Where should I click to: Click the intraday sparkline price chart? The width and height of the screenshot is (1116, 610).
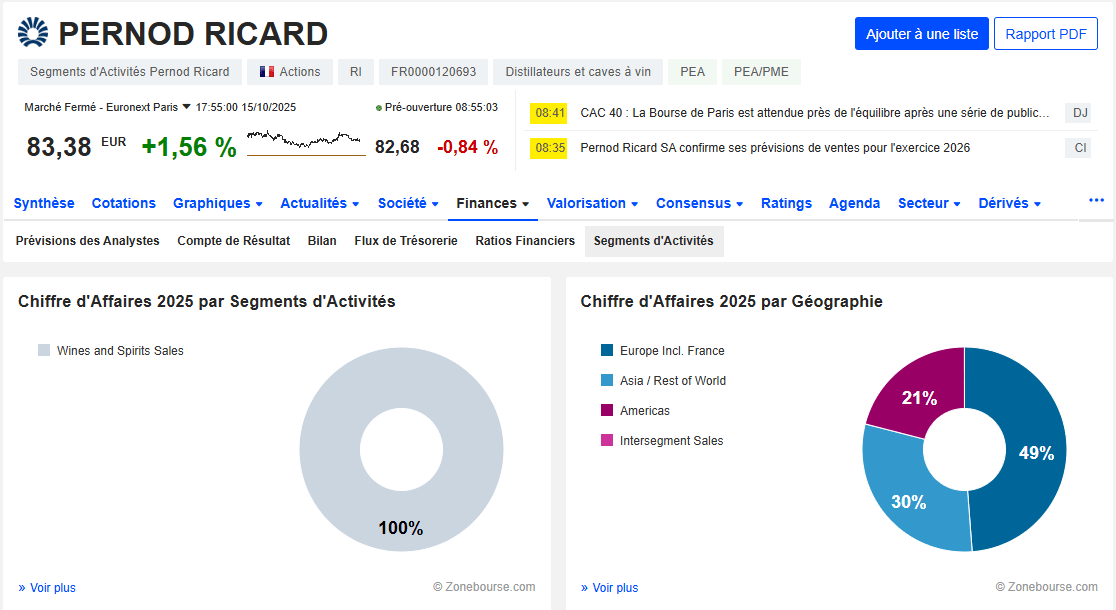[306, 142]
